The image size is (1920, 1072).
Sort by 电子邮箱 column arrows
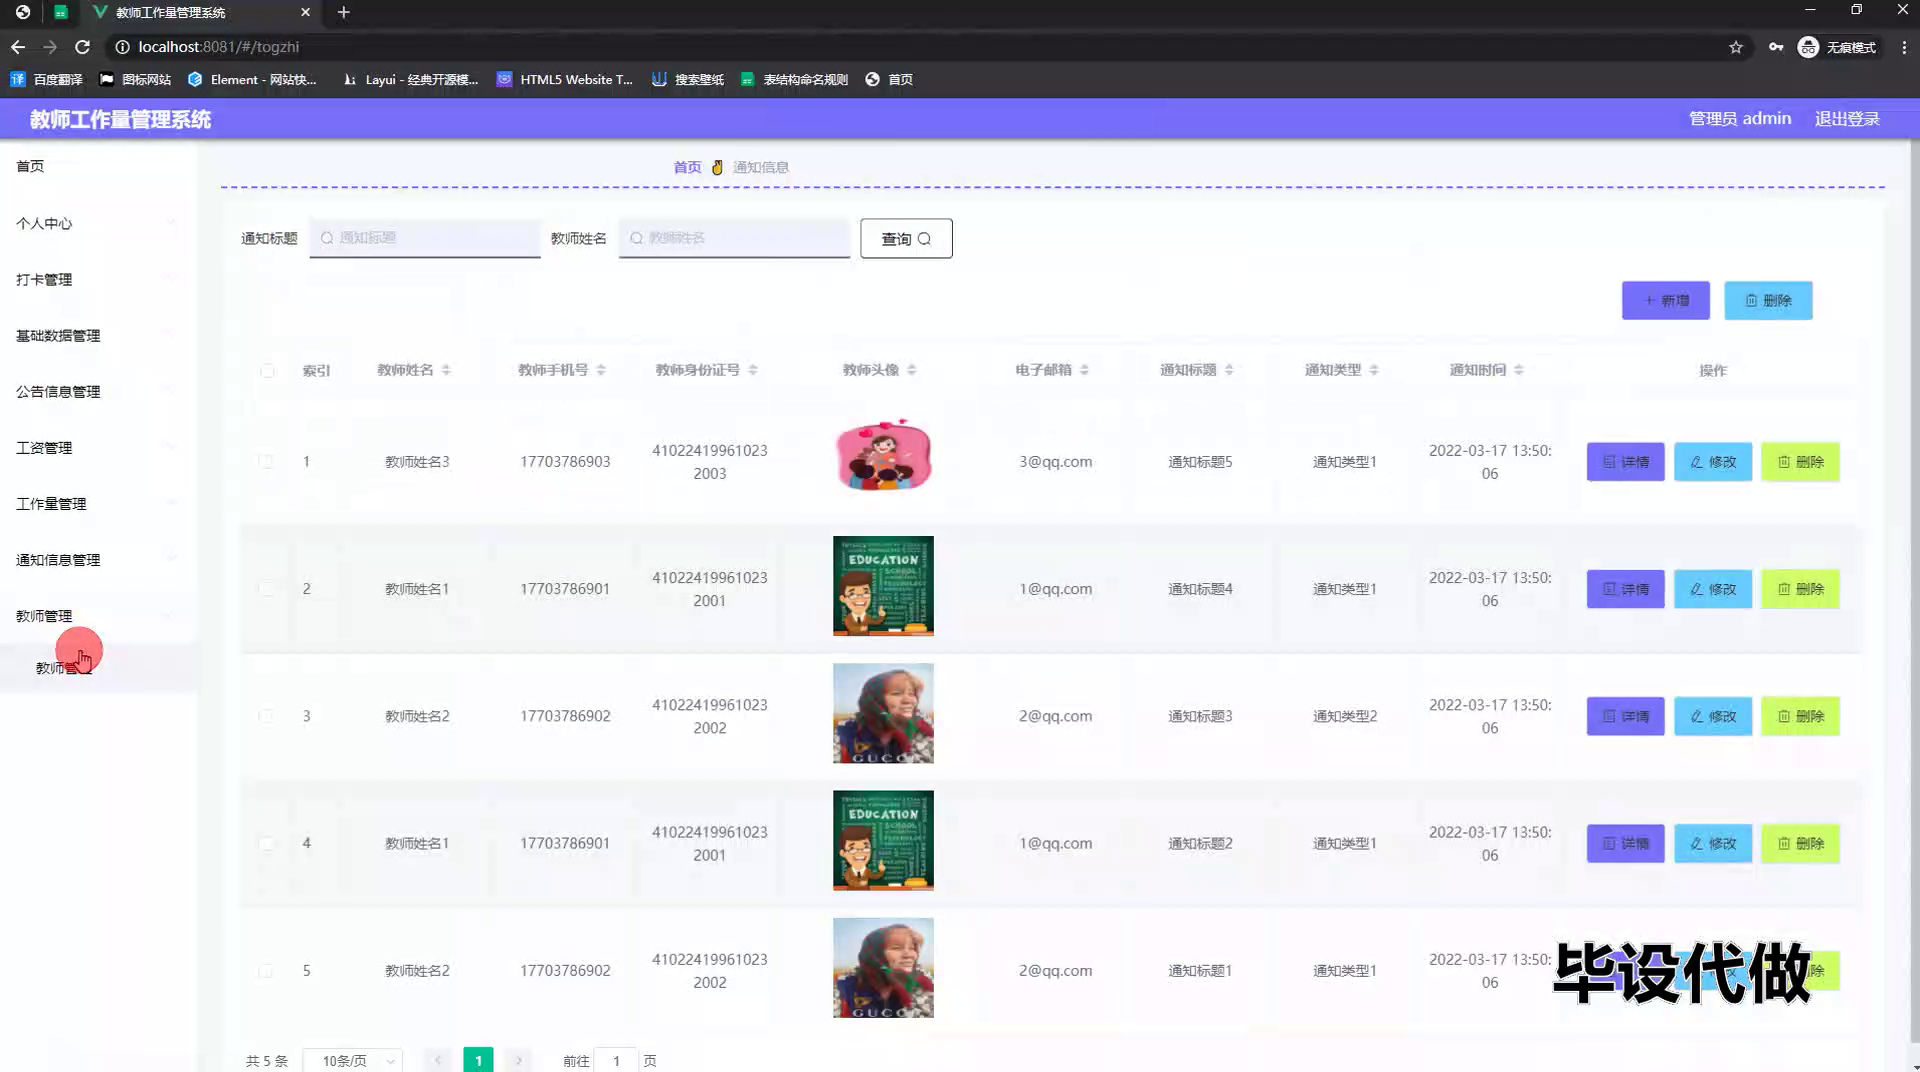coord(1084,370)
